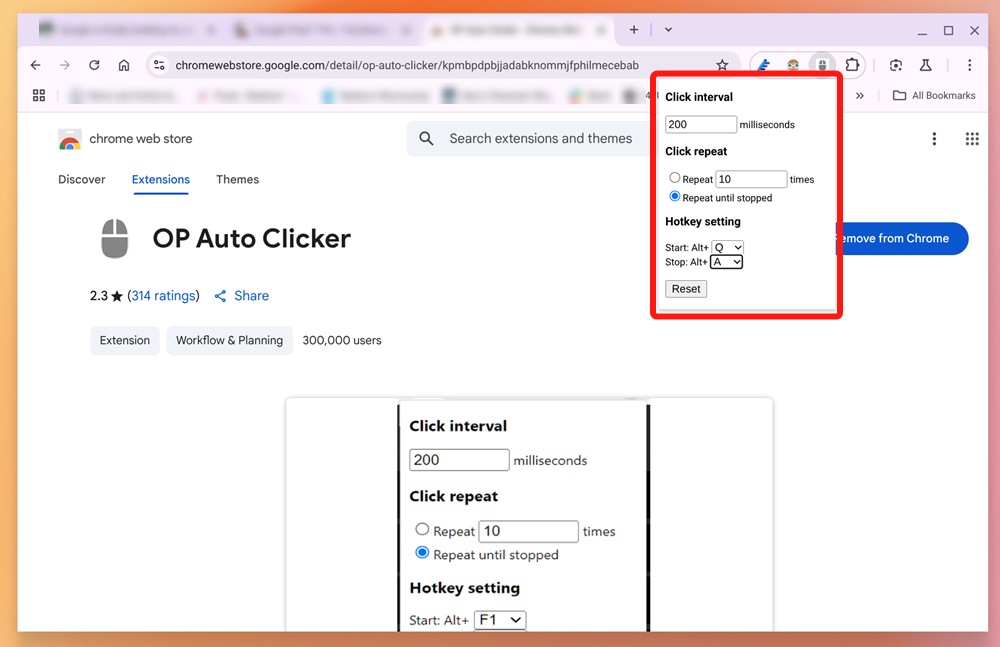
Task: Click the extension preview screenshot
Action: pos(529,514)
